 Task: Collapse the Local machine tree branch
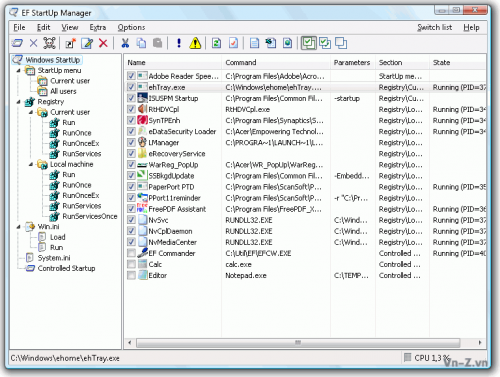pyautogui.click(x=31, y=164)
